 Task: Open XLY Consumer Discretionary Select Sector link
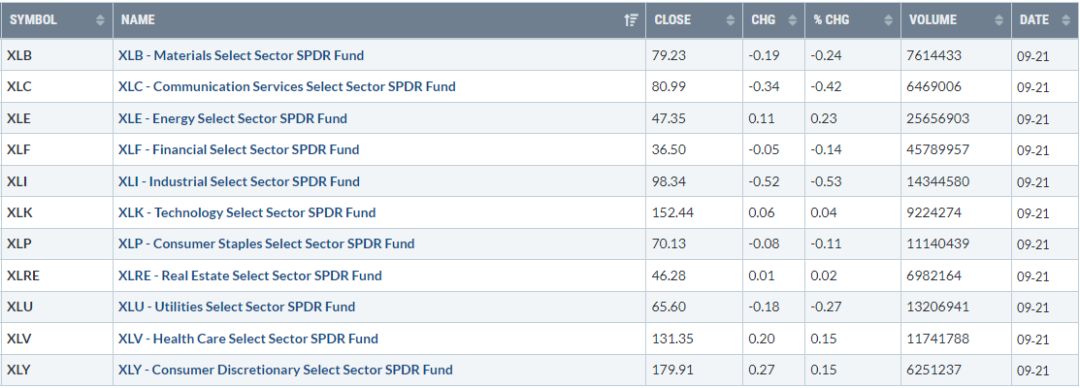(285, 370)
